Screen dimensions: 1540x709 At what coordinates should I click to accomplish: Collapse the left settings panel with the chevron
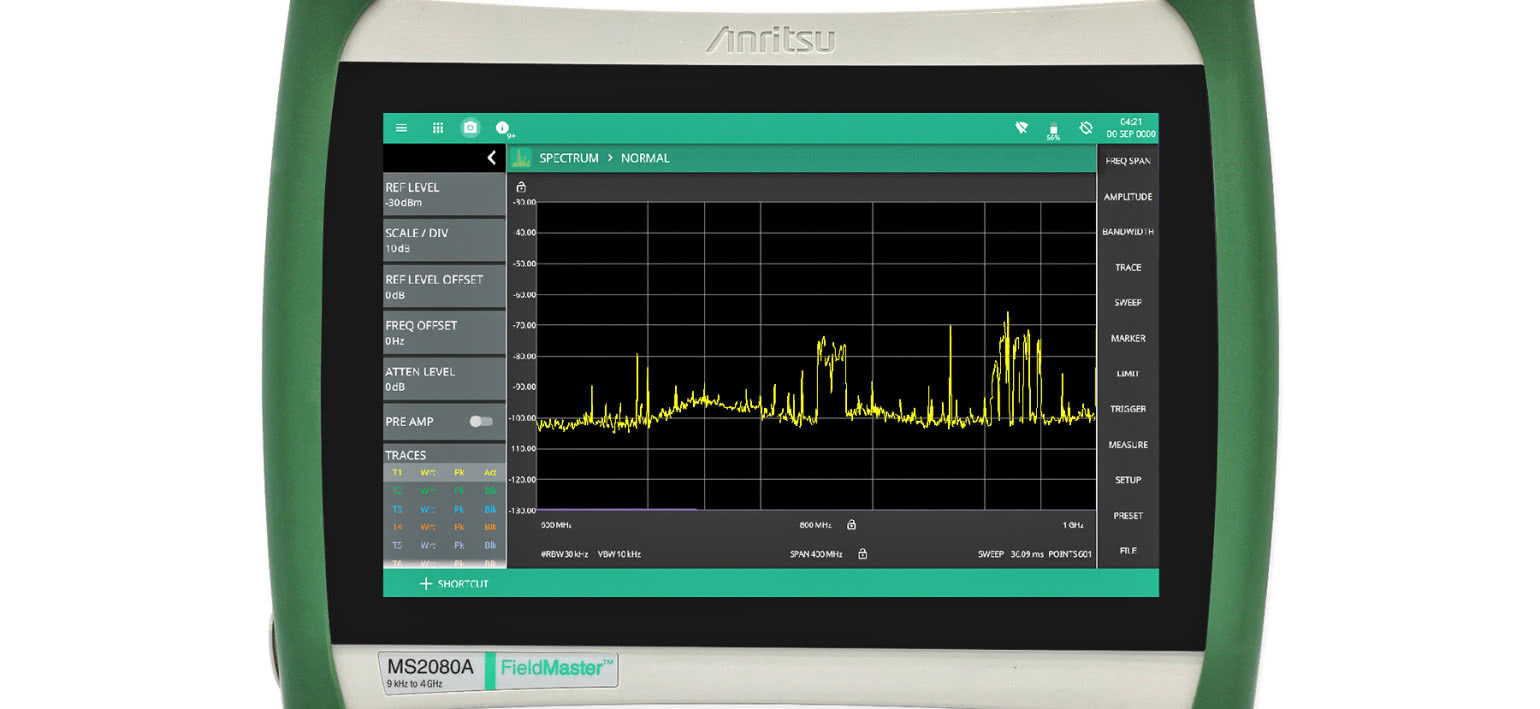(x=491, y=157)
